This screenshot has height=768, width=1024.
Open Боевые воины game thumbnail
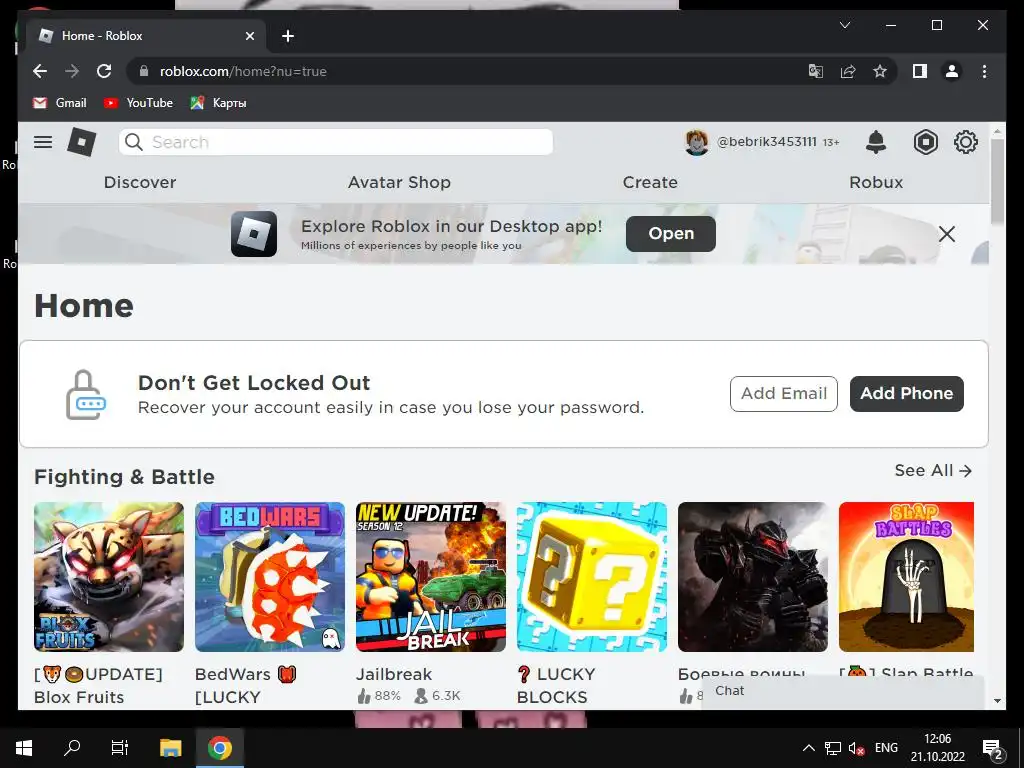[752, 577]
